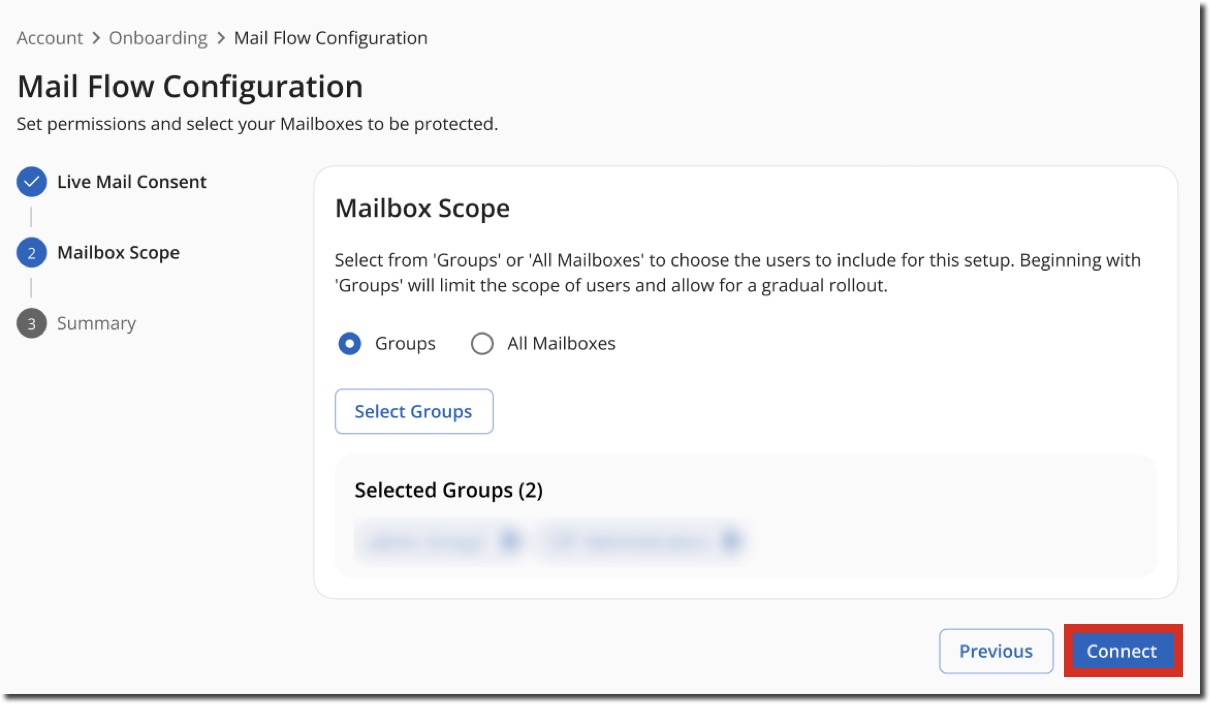Navigate to Account breadcrumb
The width and height of the screenshot is (1210, 704).
click(49, 37)
